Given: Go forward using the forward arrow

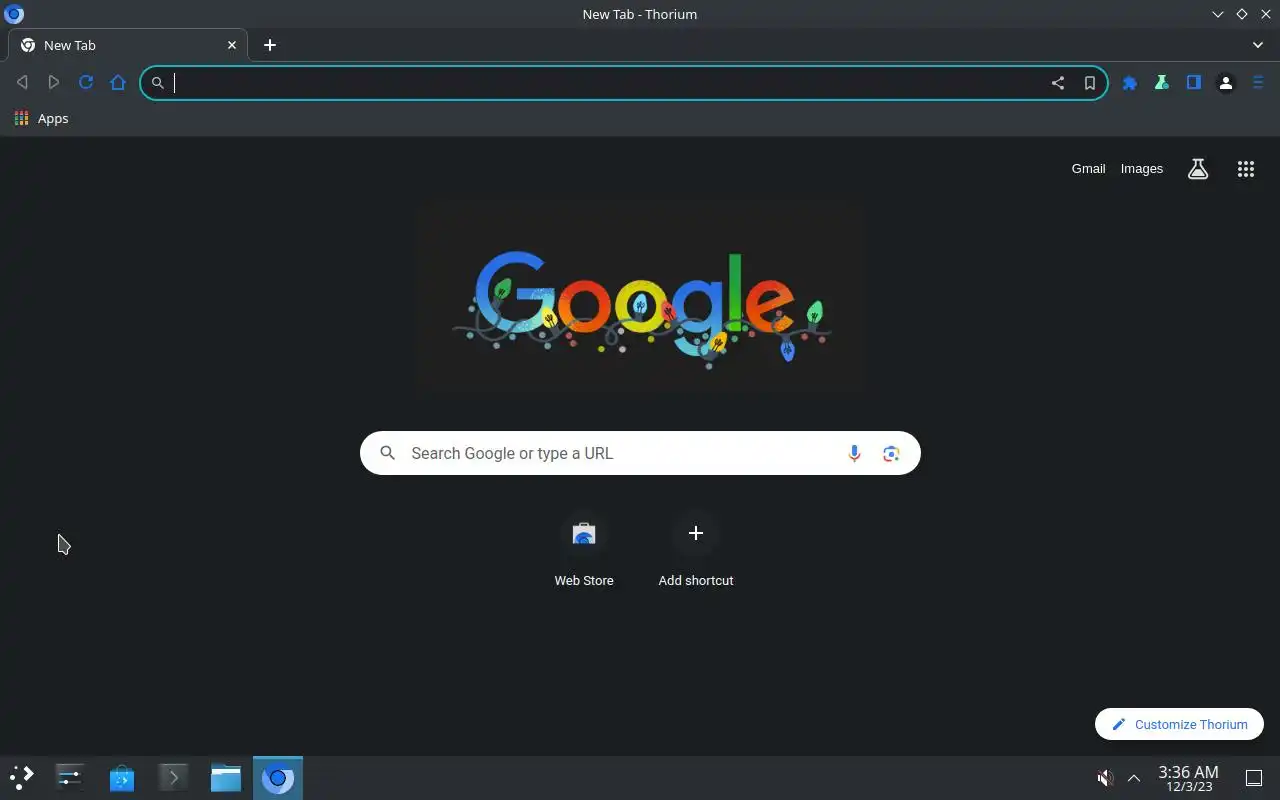Looking at the screenshot, I should pos(54,83).
